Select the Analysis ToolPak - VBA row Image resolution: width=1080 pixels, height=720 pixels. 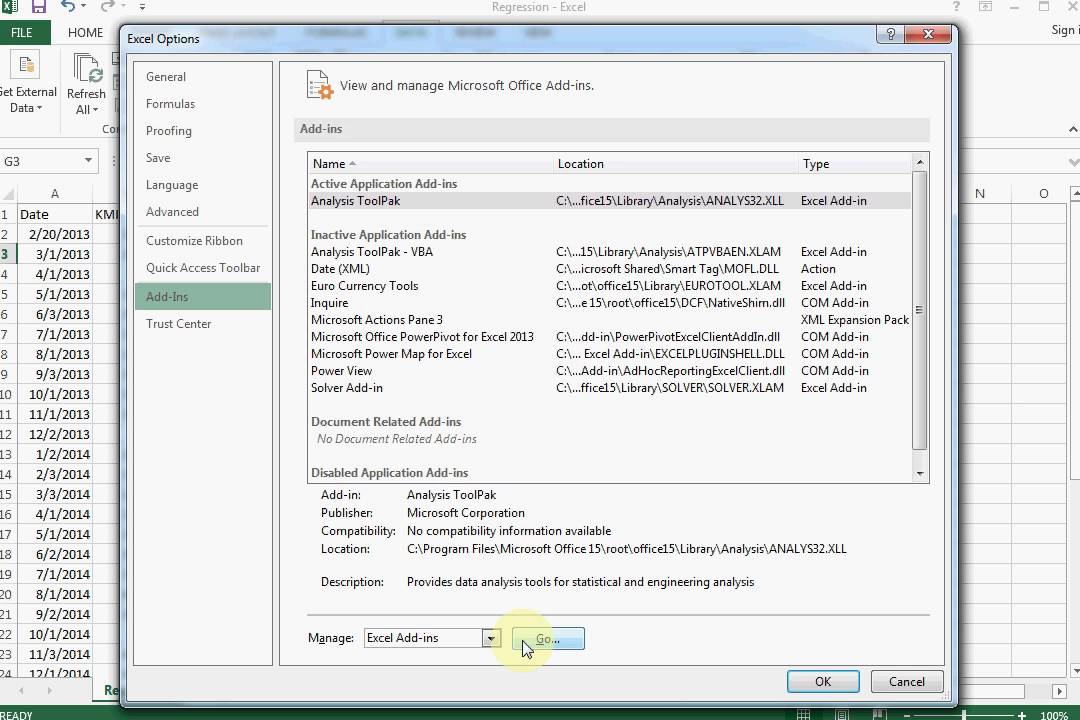610,251
